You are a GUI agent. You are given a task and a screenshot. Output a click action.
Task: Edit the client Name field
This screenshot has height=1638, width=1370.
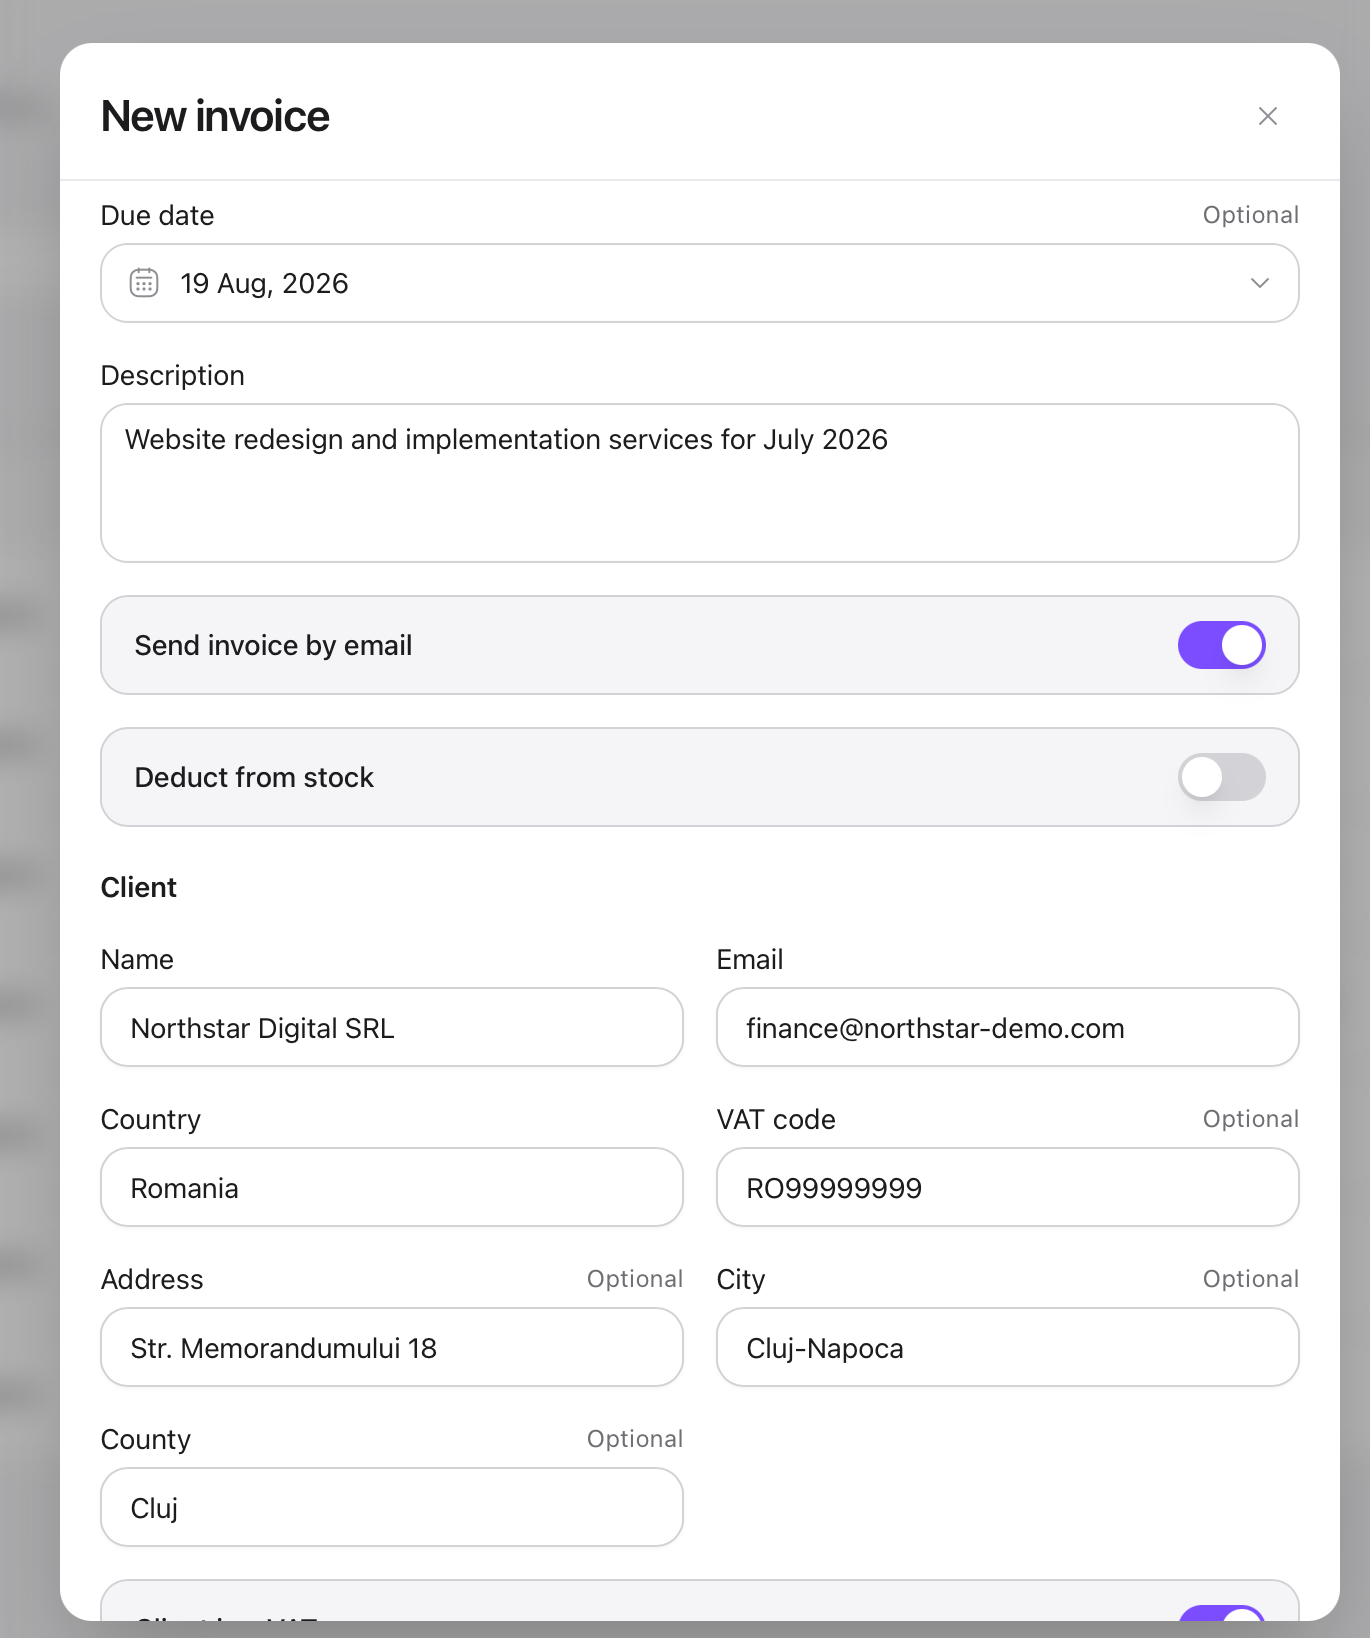(x=392, y=1027)
